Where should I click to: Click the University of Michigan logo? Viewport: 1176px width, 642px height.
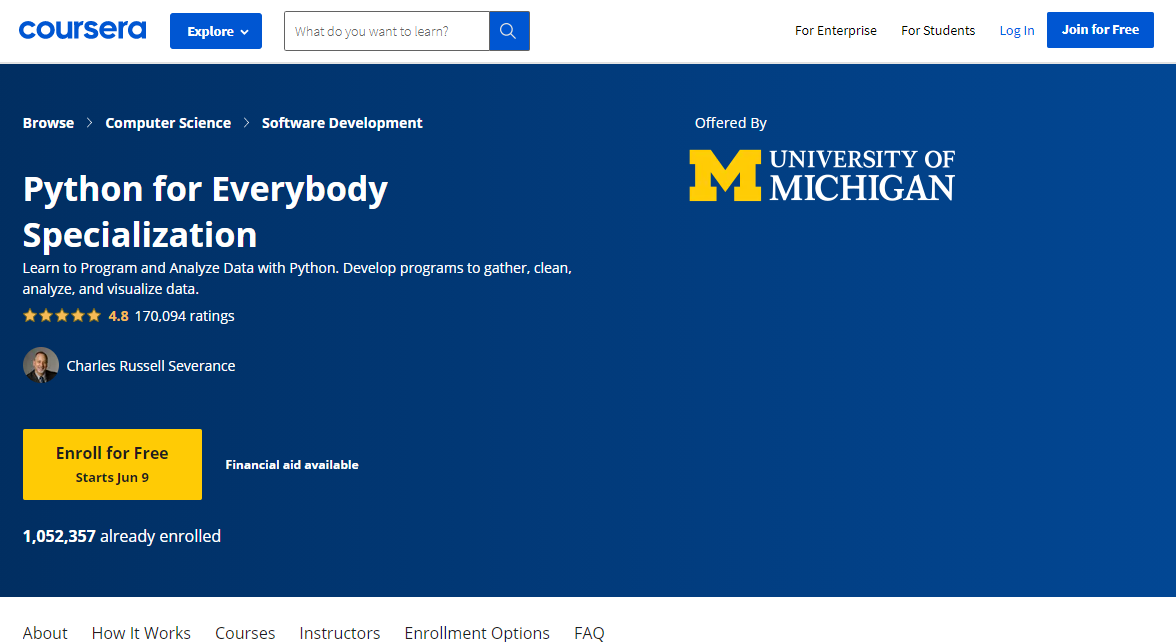pos(821,175)
